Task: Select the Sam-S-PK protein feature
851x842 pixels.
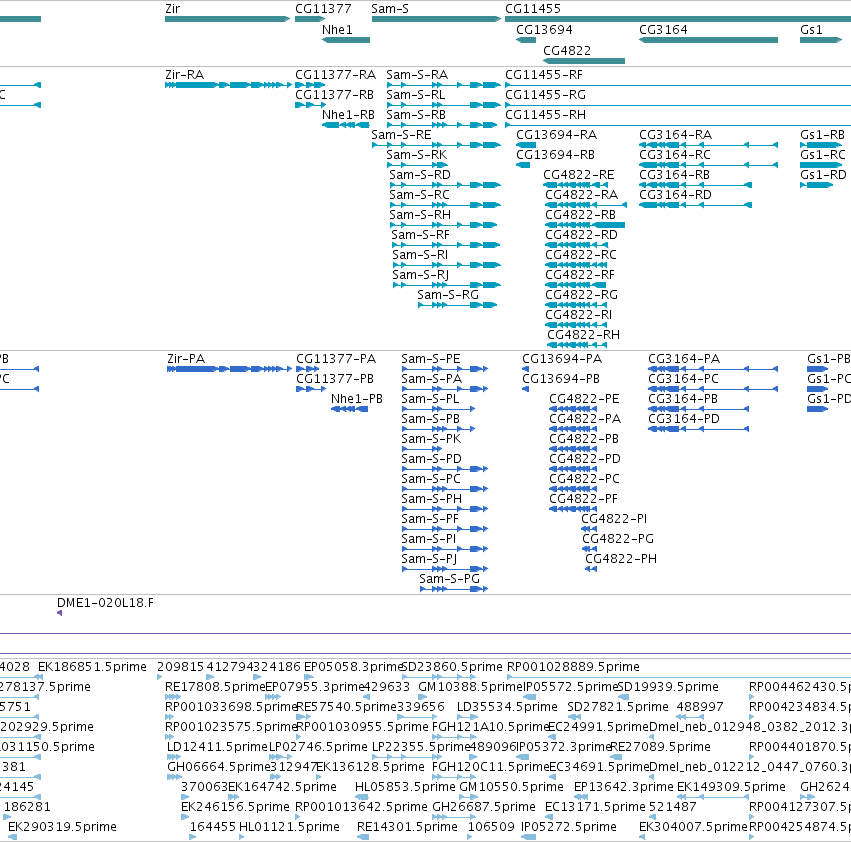Action: (x=422, y=449)
